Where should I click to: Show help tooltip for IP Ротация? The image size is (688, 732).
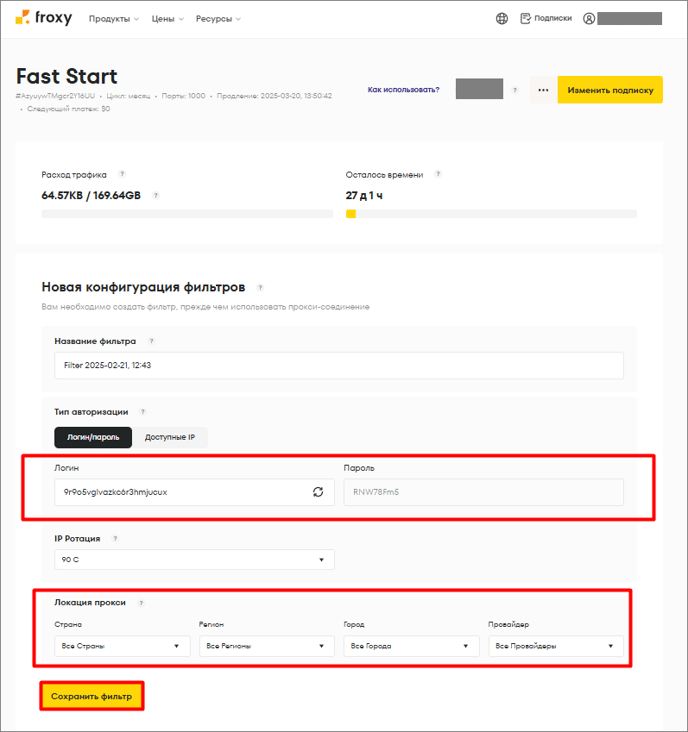[x=115, y=538]
